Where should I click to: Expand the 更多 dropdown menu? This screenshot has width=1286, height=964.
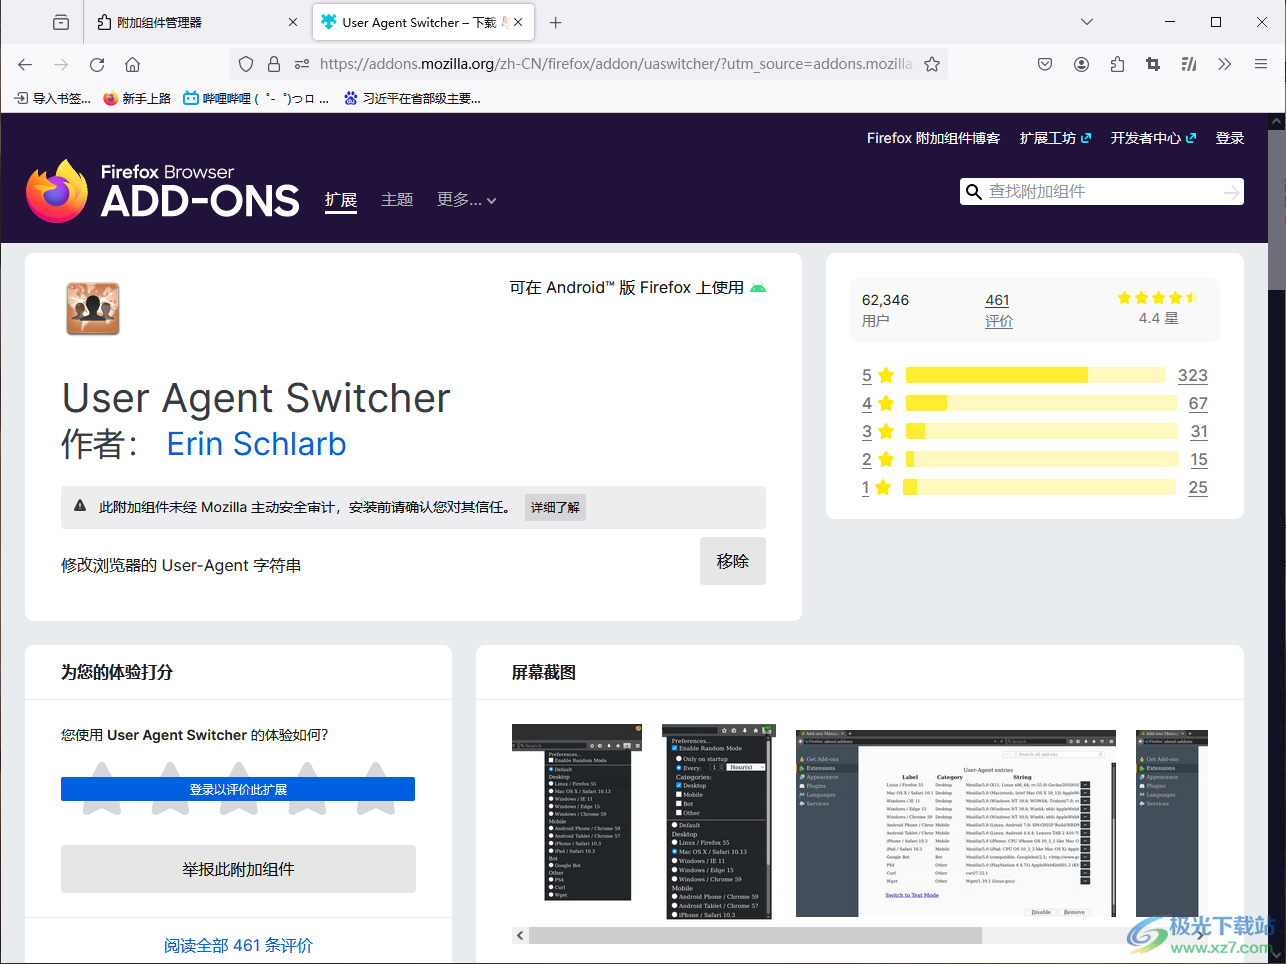pyautogui.click(x=467, y=200)
